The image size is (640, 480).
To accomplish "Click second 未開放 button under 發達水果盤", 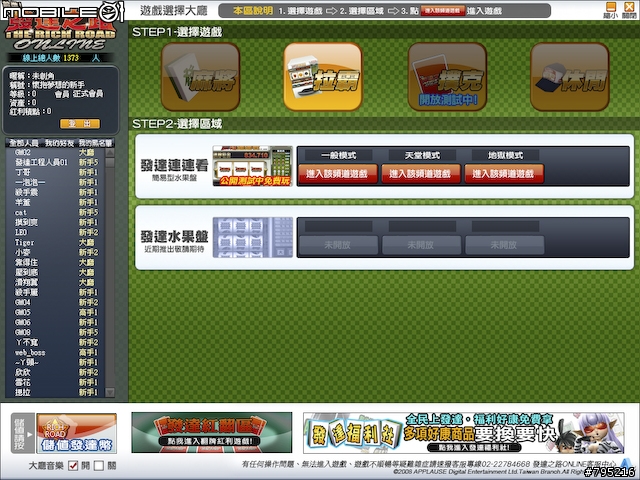I will (x=421, y=245).
